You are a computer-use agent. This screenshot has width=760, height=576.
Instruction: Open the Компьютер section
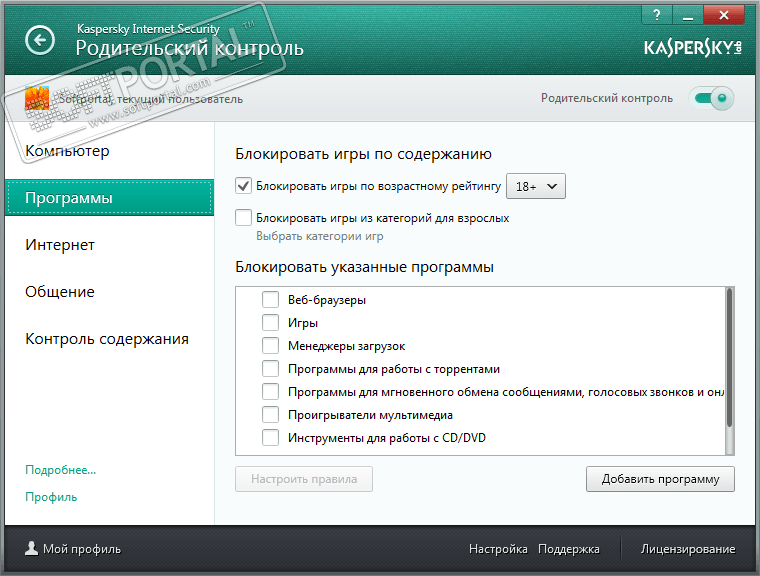(x=110, y=151)
